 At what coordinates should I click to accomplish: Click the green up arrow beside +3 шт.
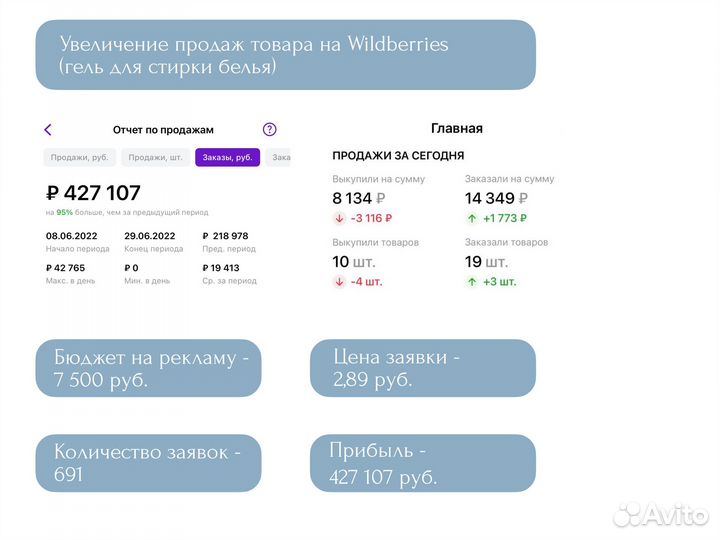pyautogui.click(x=472, y=282)
